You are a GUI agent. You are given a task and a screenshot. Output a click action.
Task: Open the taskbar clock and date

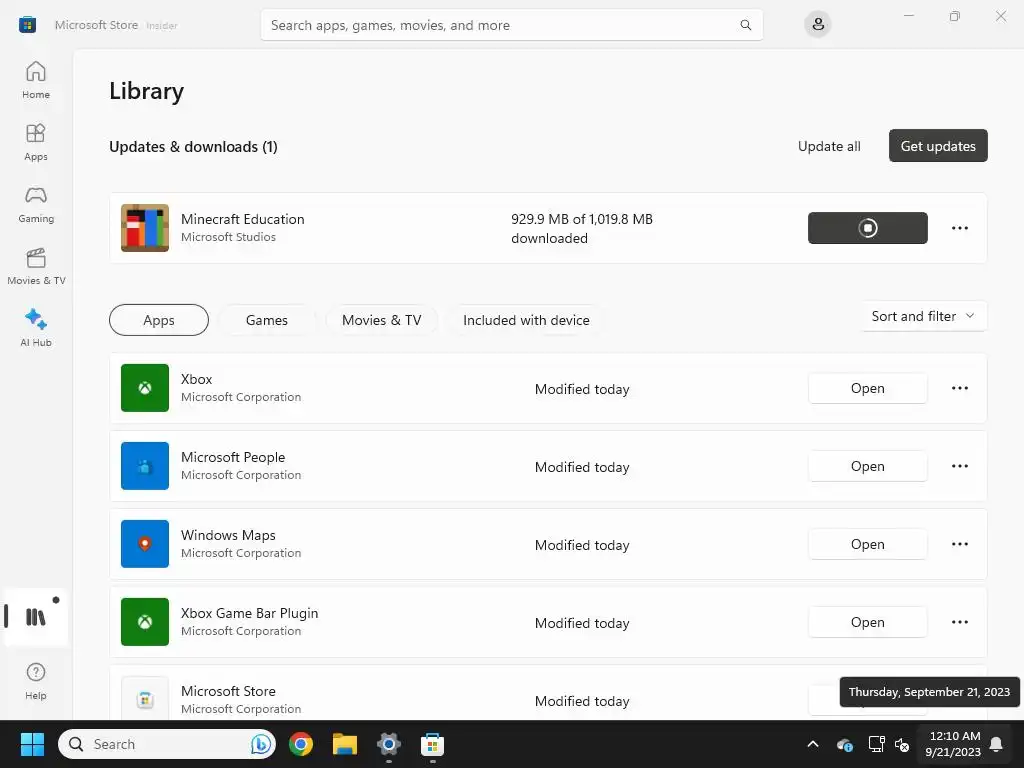953,744
